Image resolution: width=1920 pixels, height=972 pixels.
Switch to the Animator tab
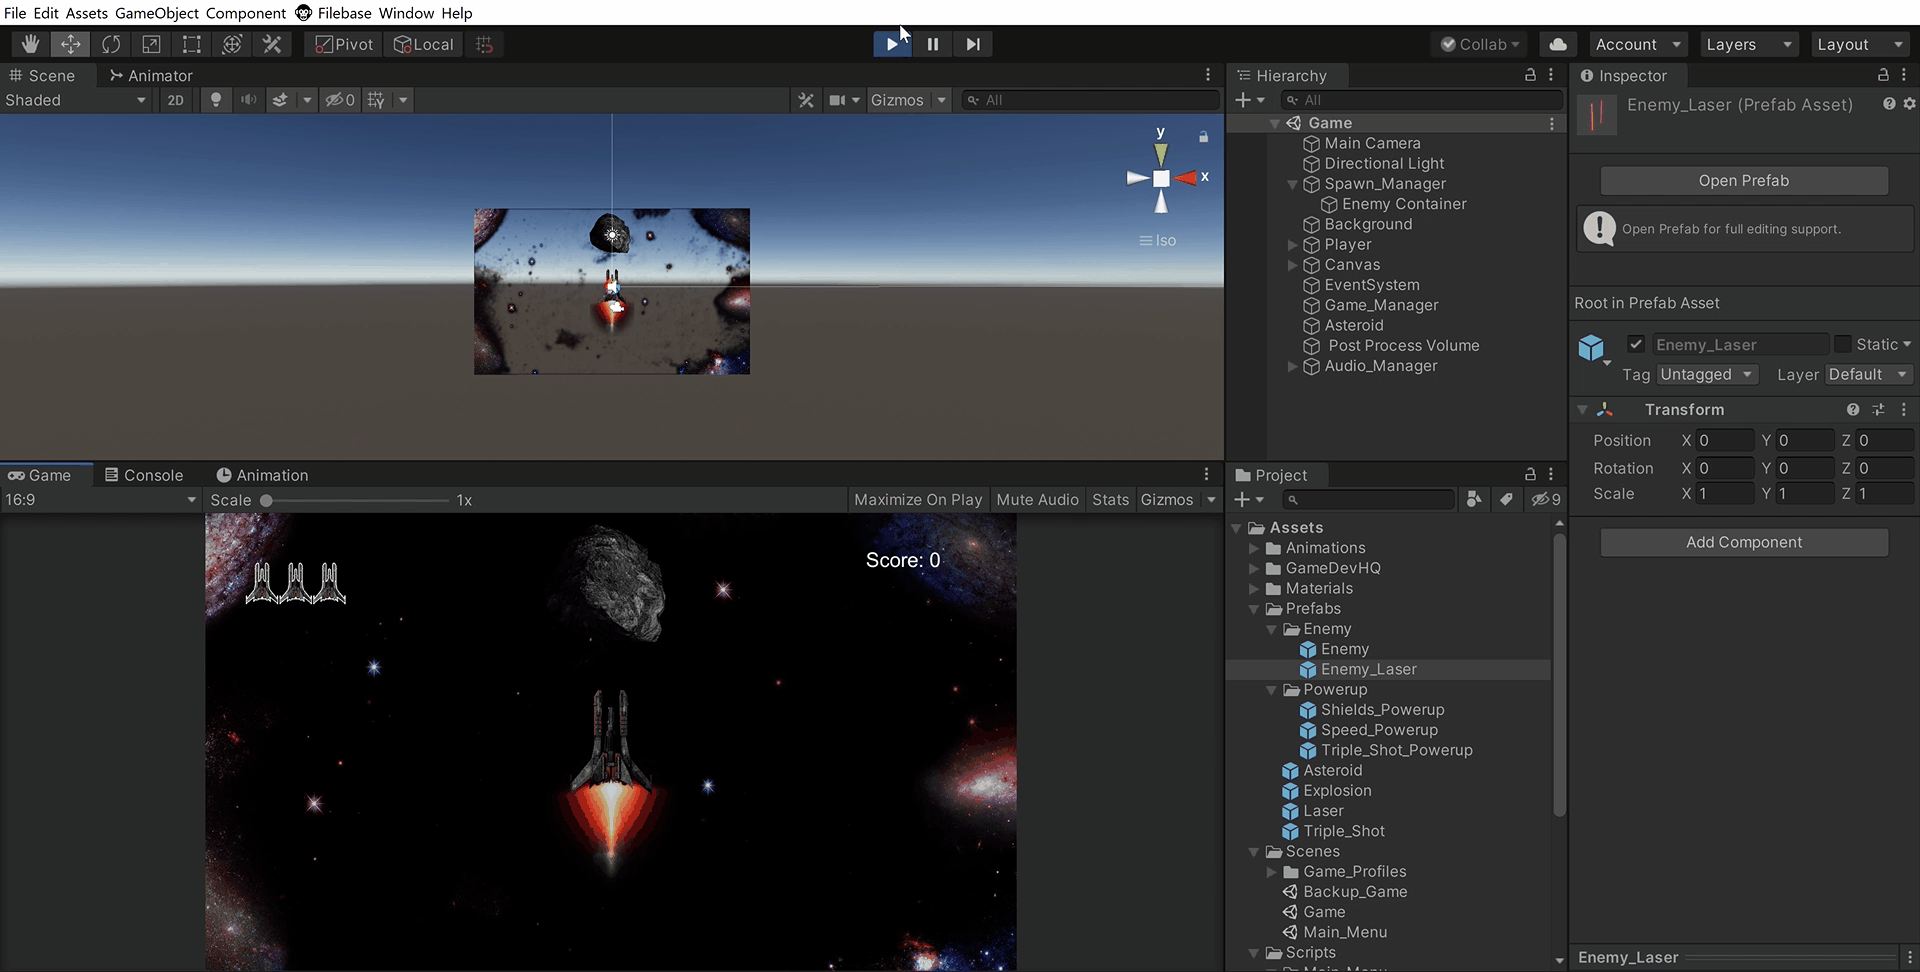[151, 75]
